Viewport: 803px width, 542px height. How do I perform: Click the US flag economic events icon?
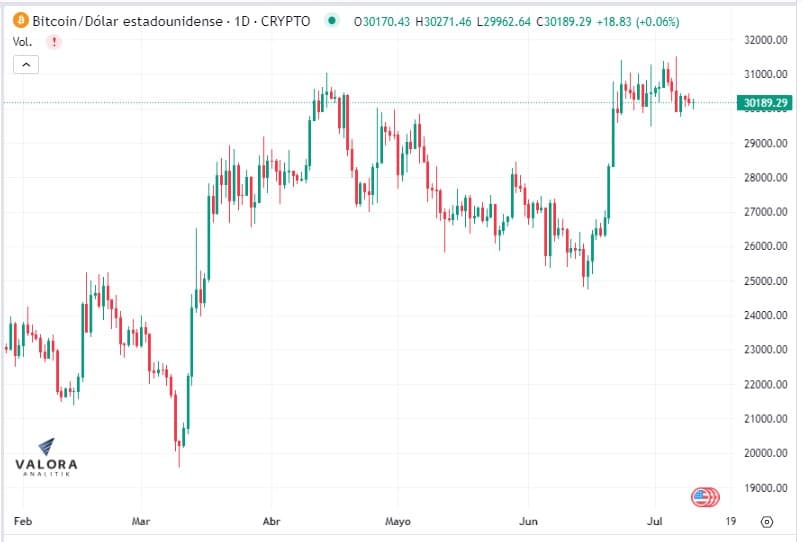[704, 496]
